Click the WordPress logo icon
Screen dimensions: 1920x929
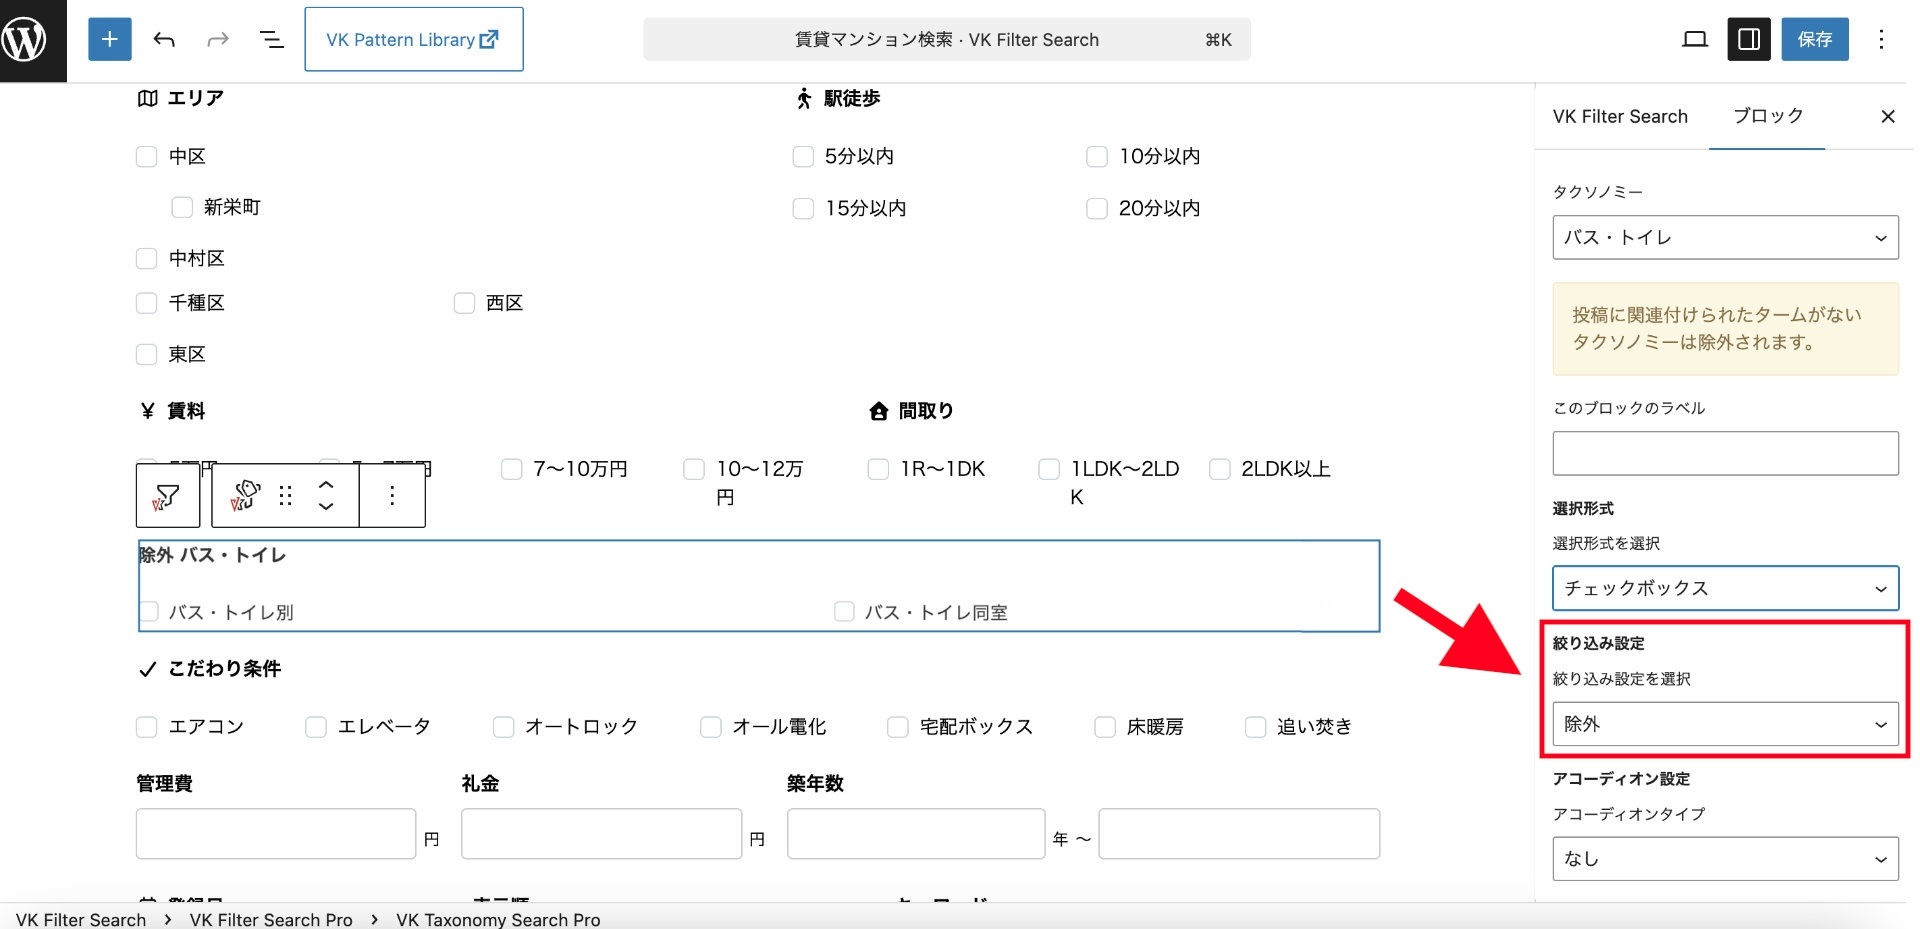(27, 40)
